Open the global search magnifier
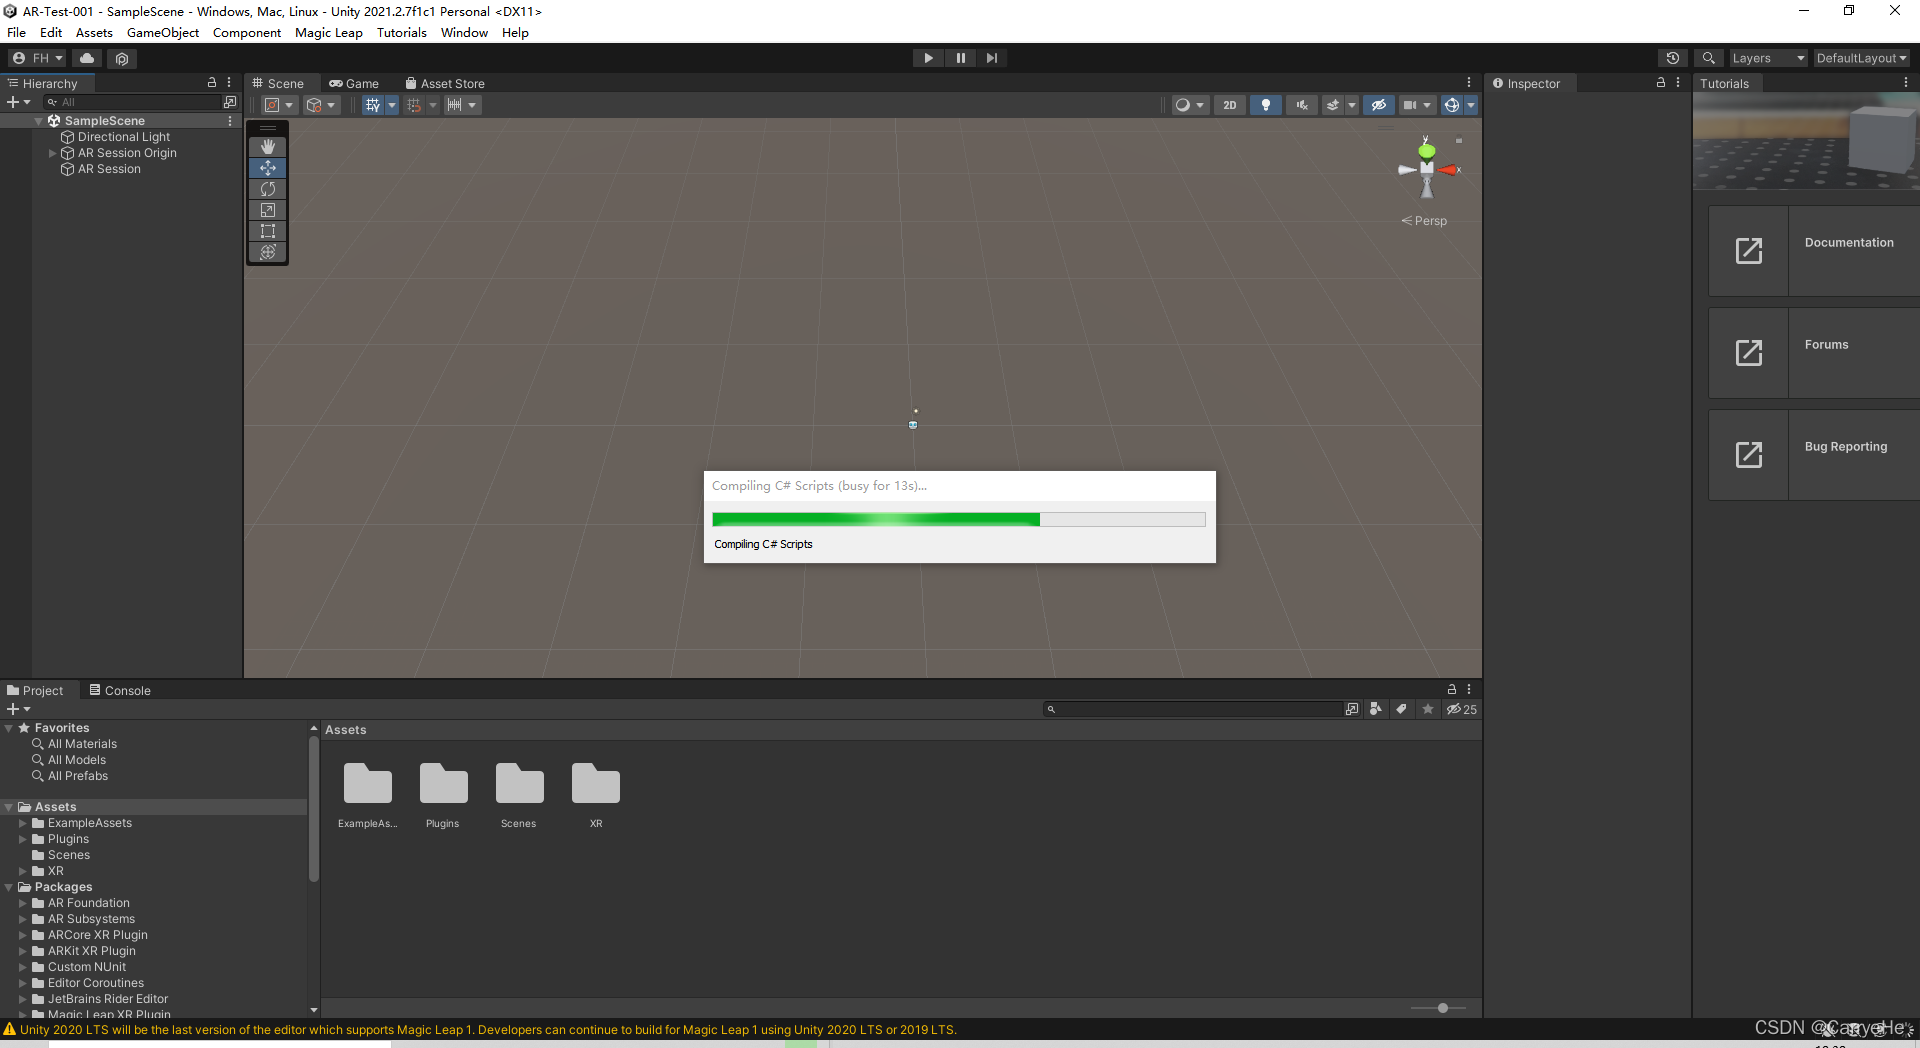This screenshot has height=1048, width=1920. click(x=1709, y=58)
